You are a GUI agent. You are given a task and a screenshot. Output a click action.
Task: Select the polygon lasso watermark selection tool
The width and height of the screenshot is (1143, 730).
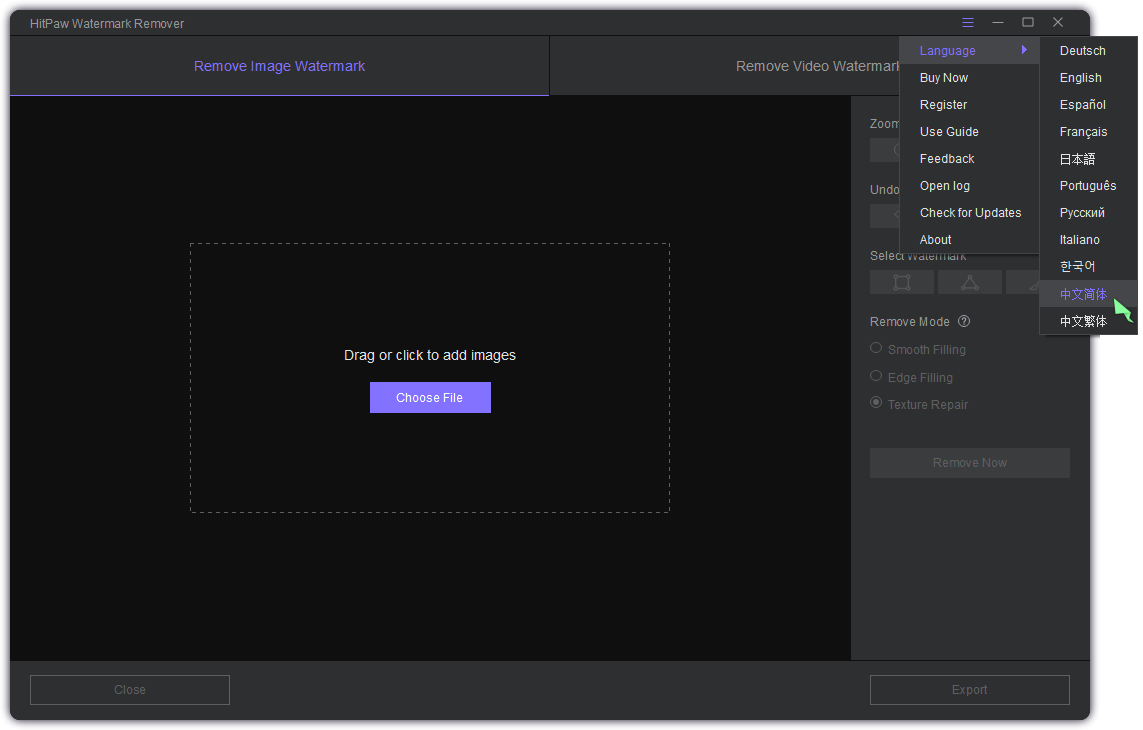click(969, 283)
